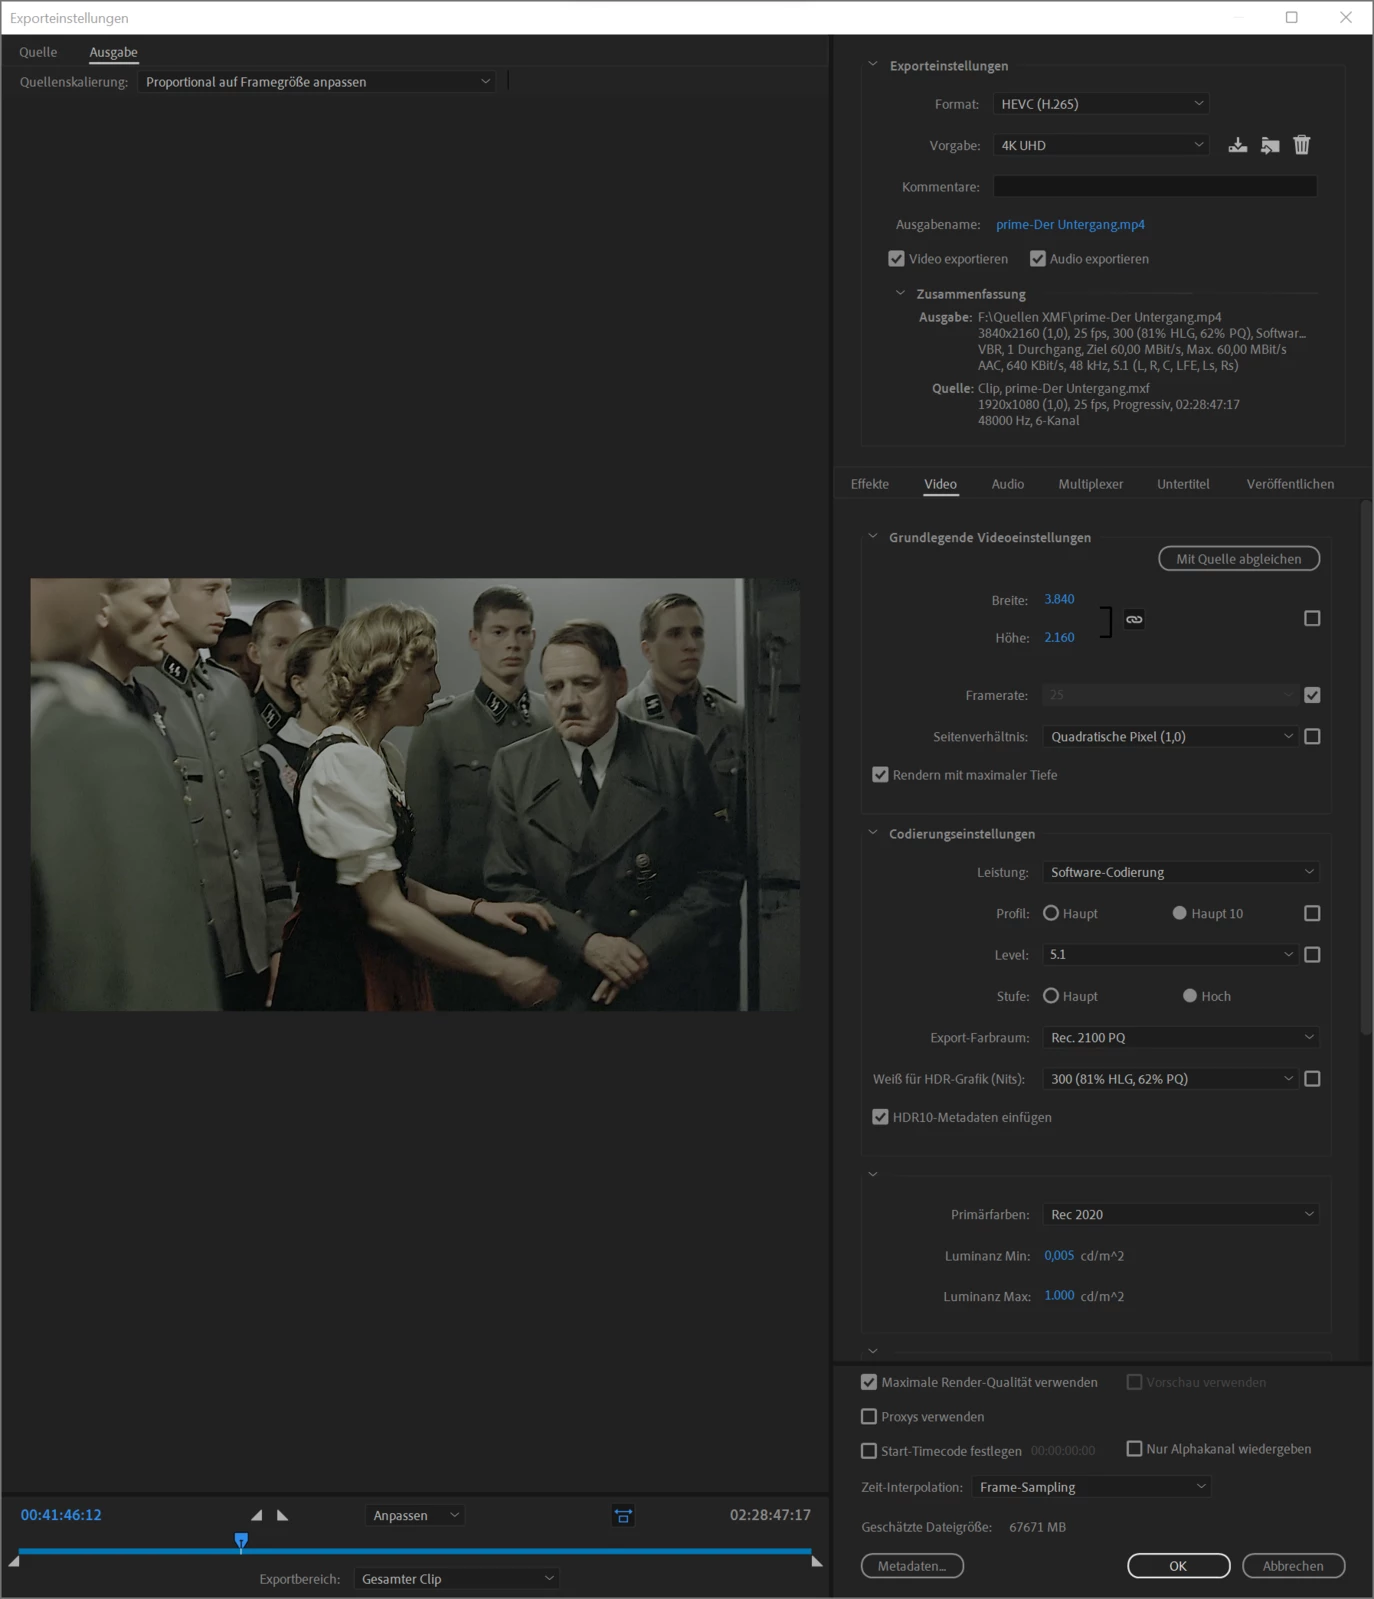The height and width of the screenshot is (1599, 1374).
Task: Click the delete preset trash icon
Action: coord(1302,145)
